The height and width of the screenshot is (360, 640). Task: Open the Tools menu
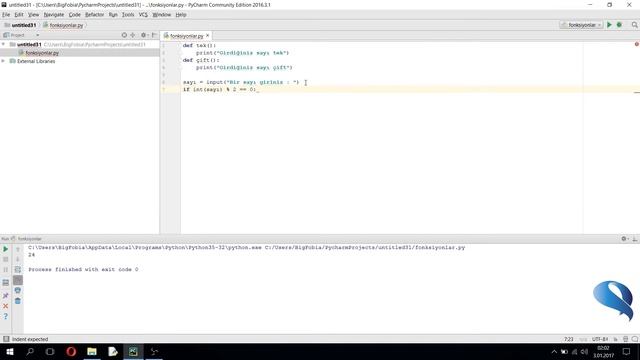[x=128, y=15]
